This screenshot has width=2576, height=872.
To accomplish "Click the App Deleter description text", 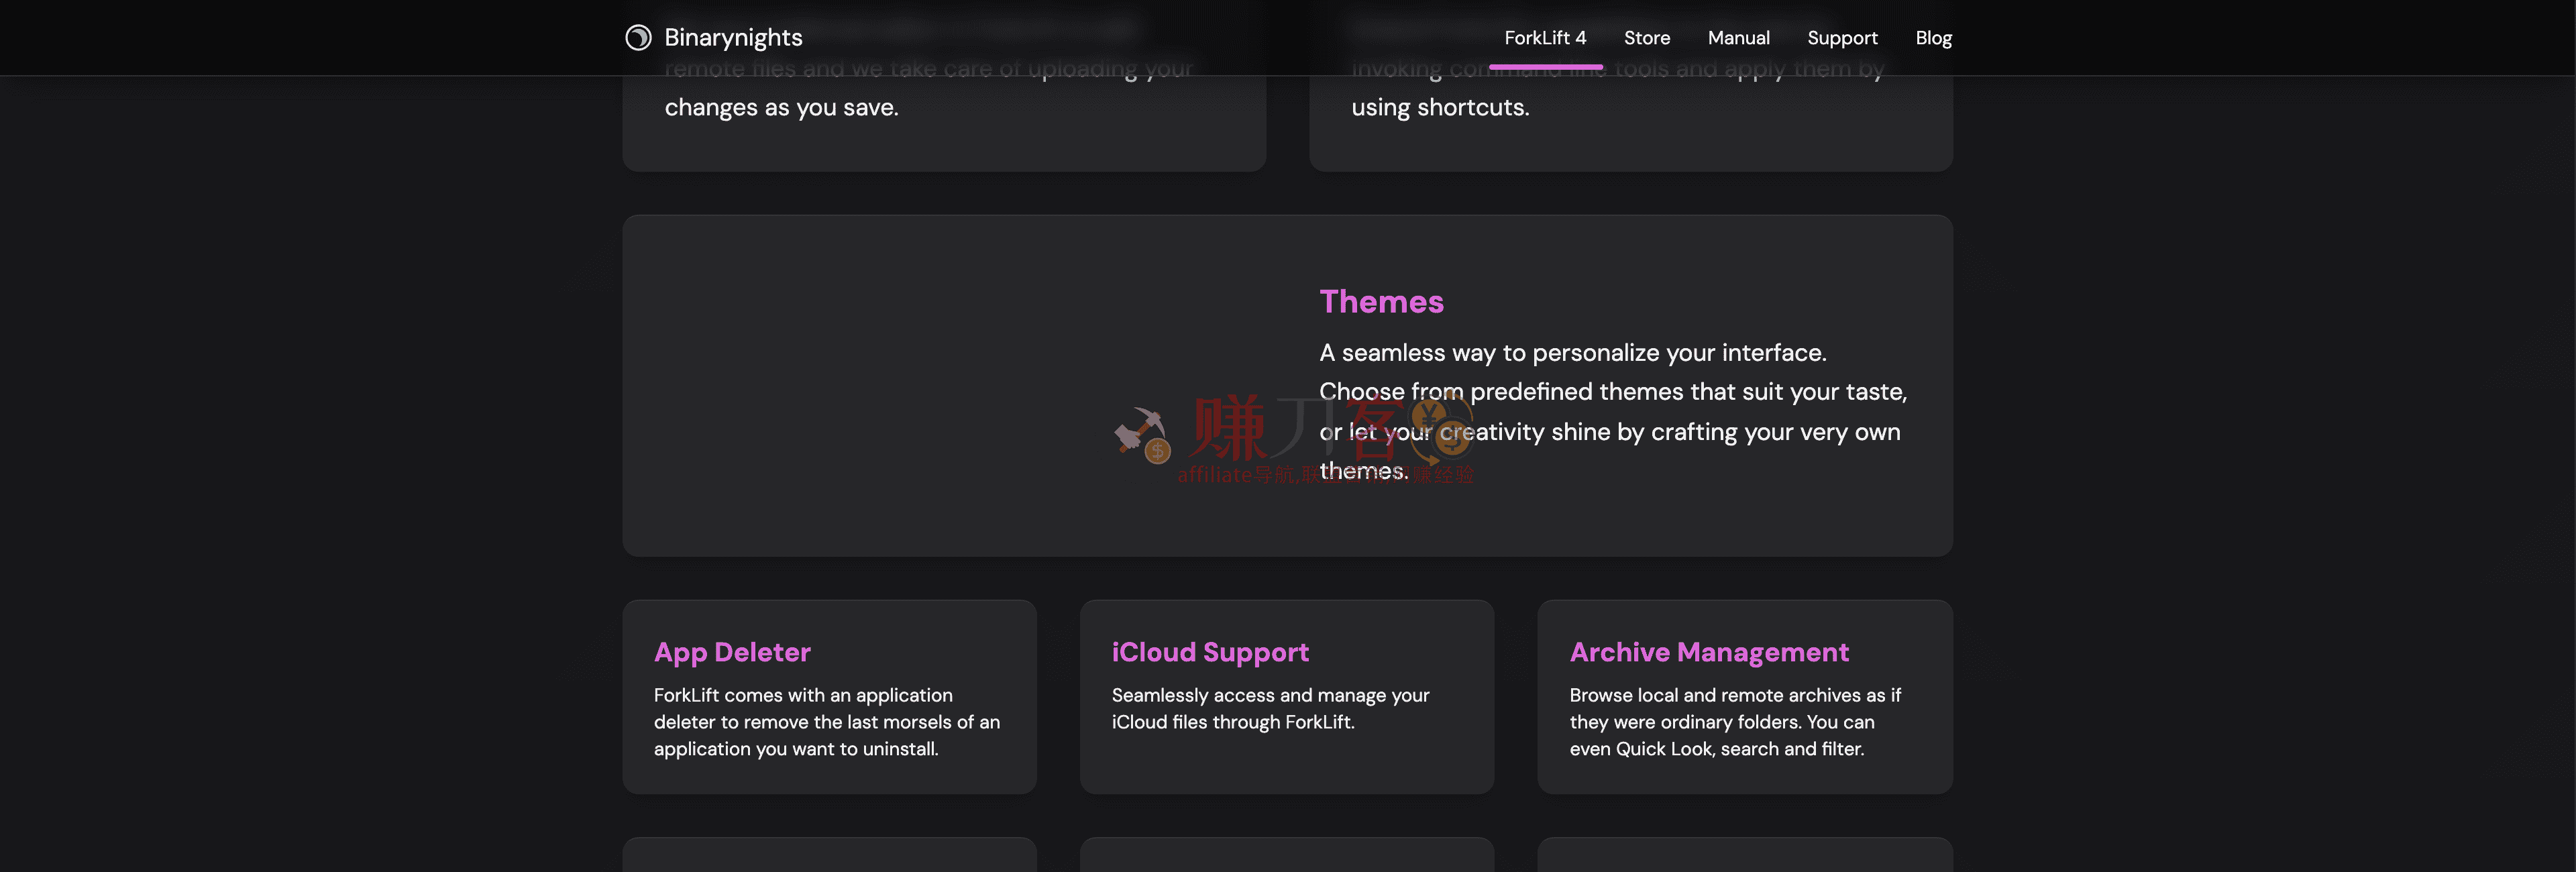I will (x=826, y=721).
